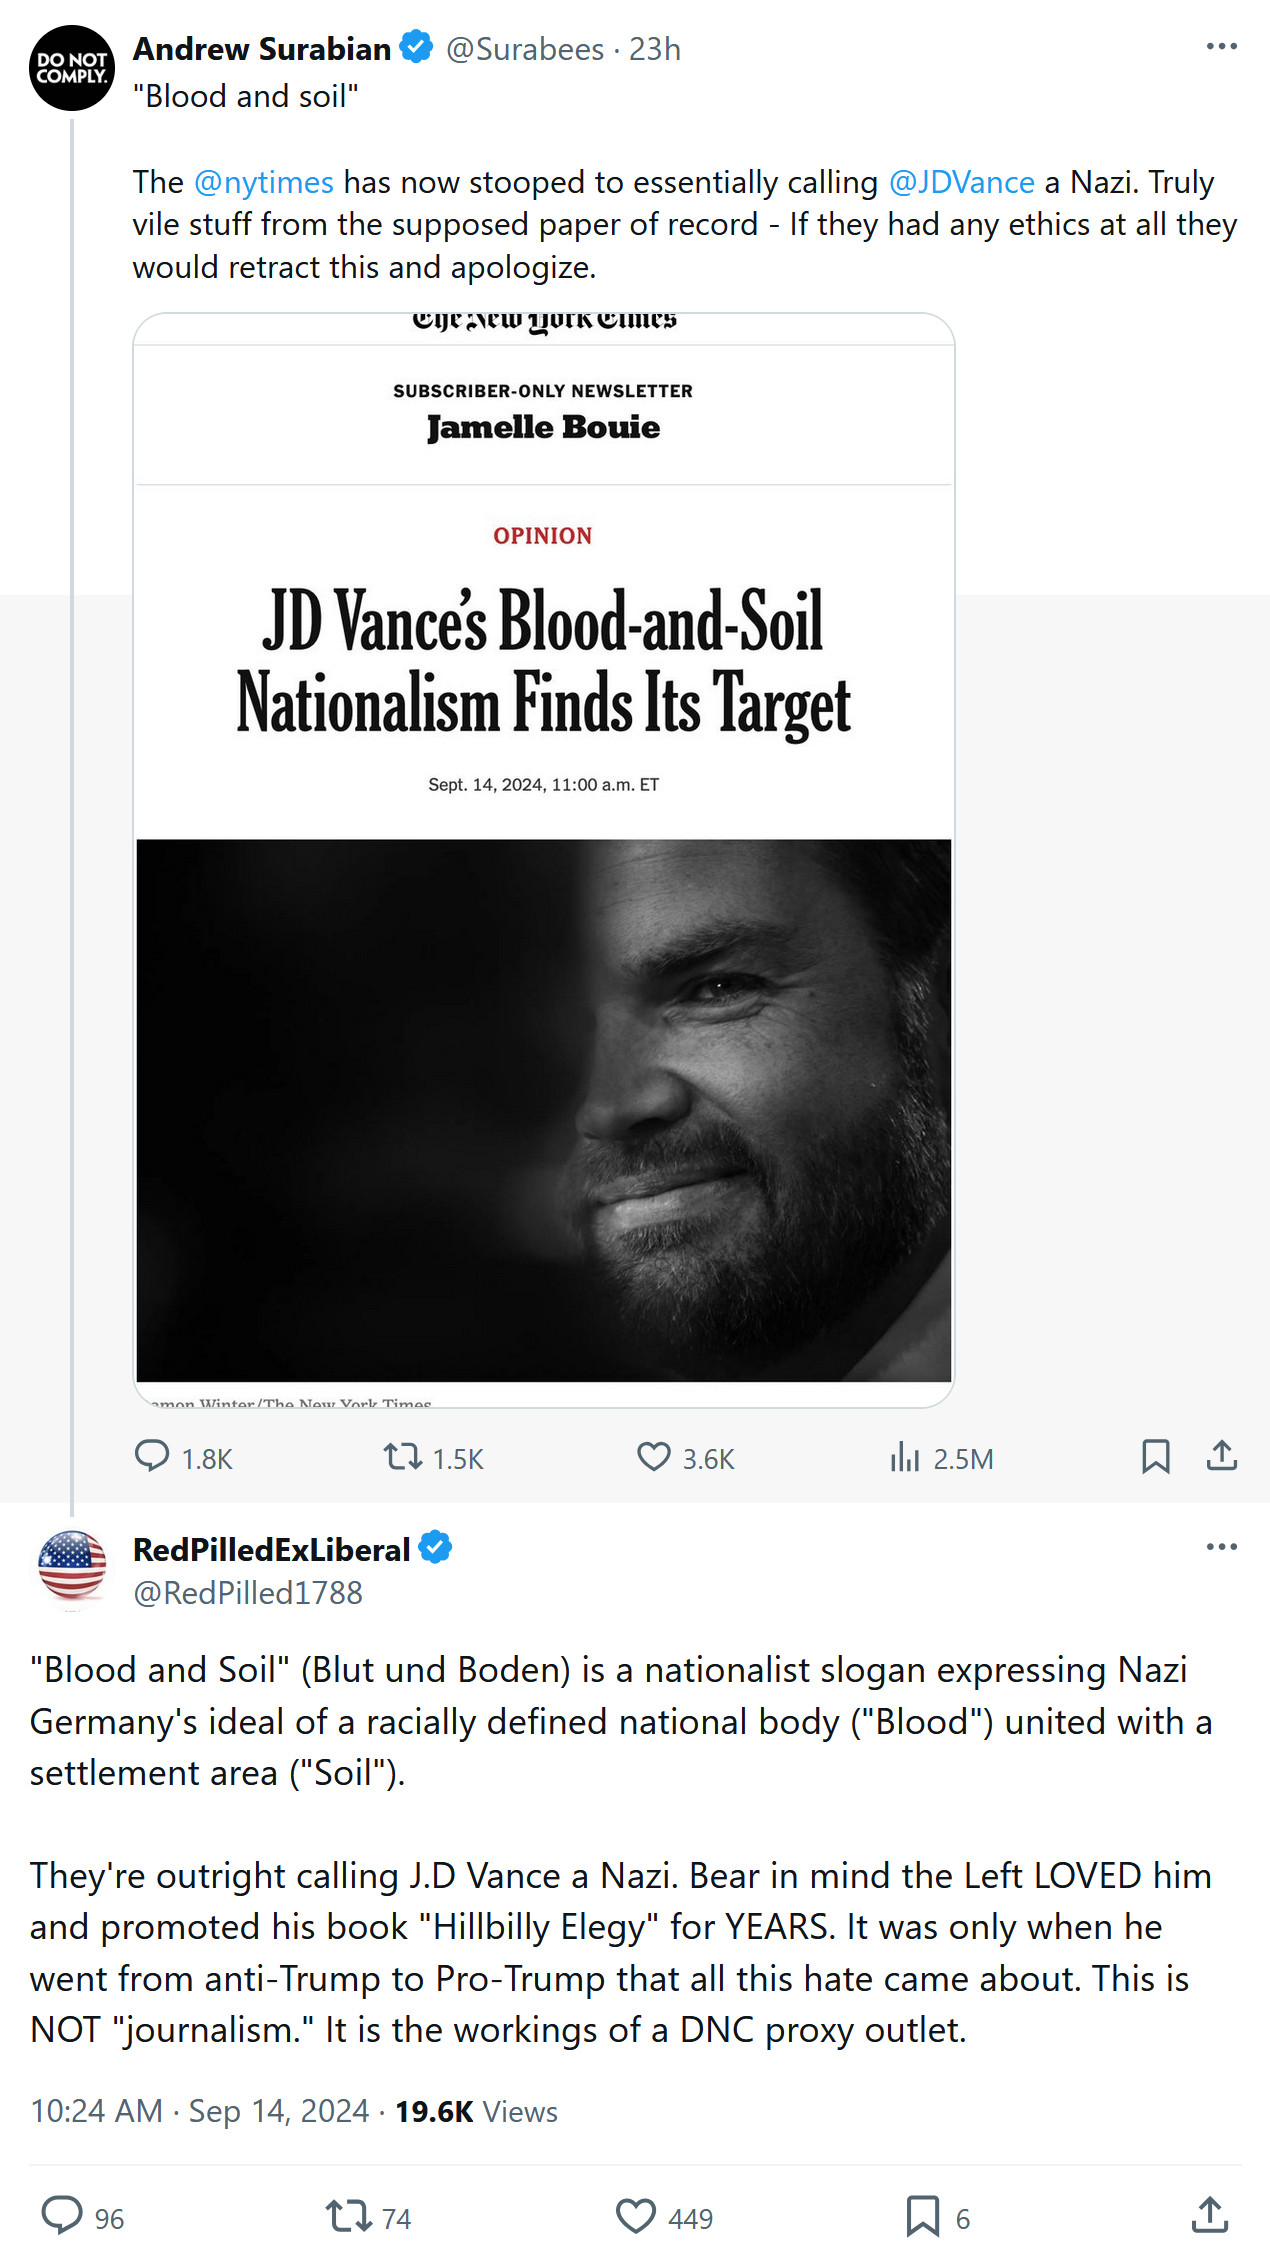Viewport: 1270px width, 2261px height.
Task: Bookmark RedPilledExLiberal's post
Action: [922, 2215]
